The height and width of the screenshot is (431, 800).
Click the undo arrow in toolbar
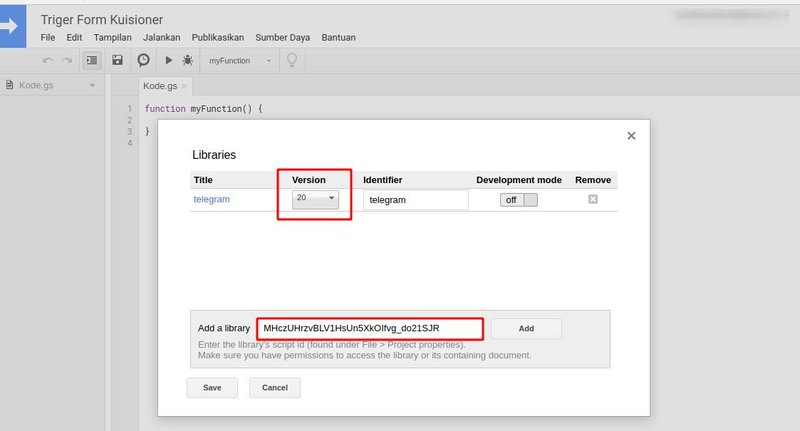(x=48, y=61)
